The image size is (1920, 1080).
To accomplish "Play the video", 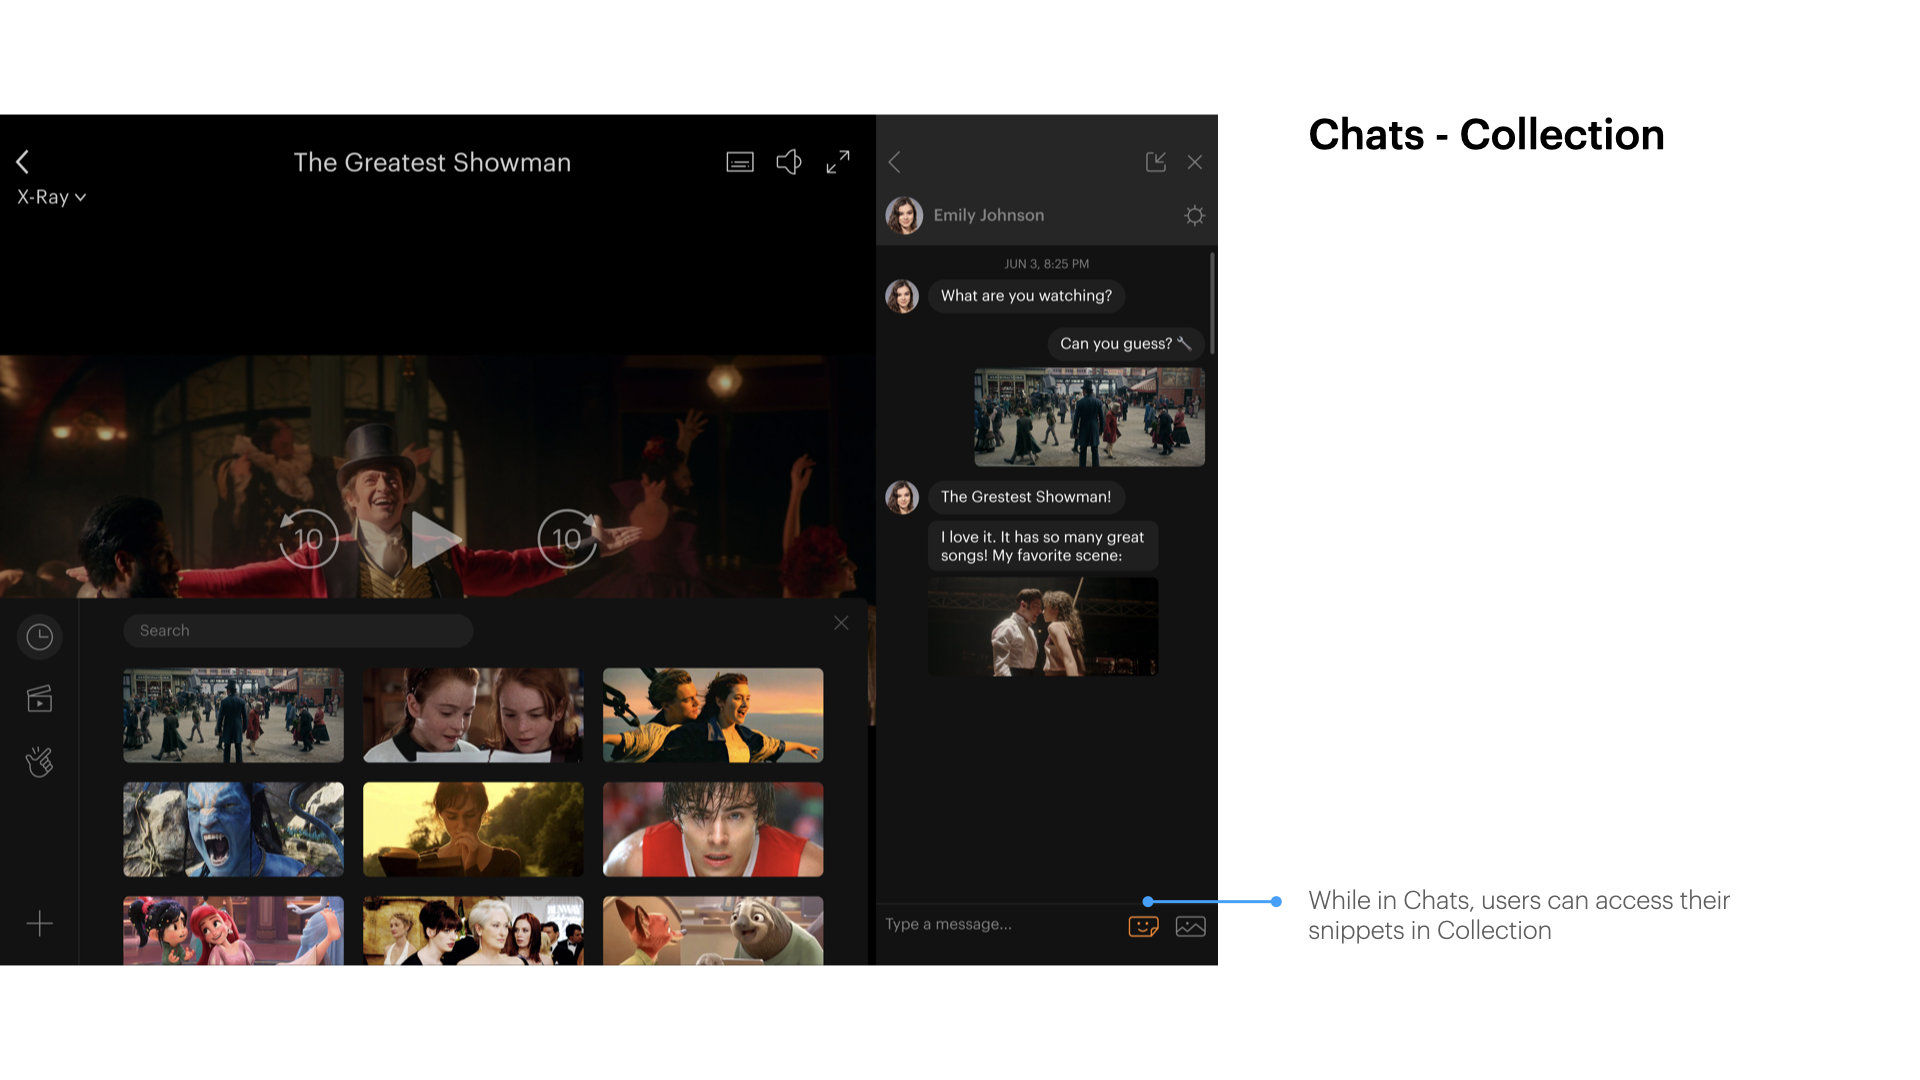I will coord(437,539).
